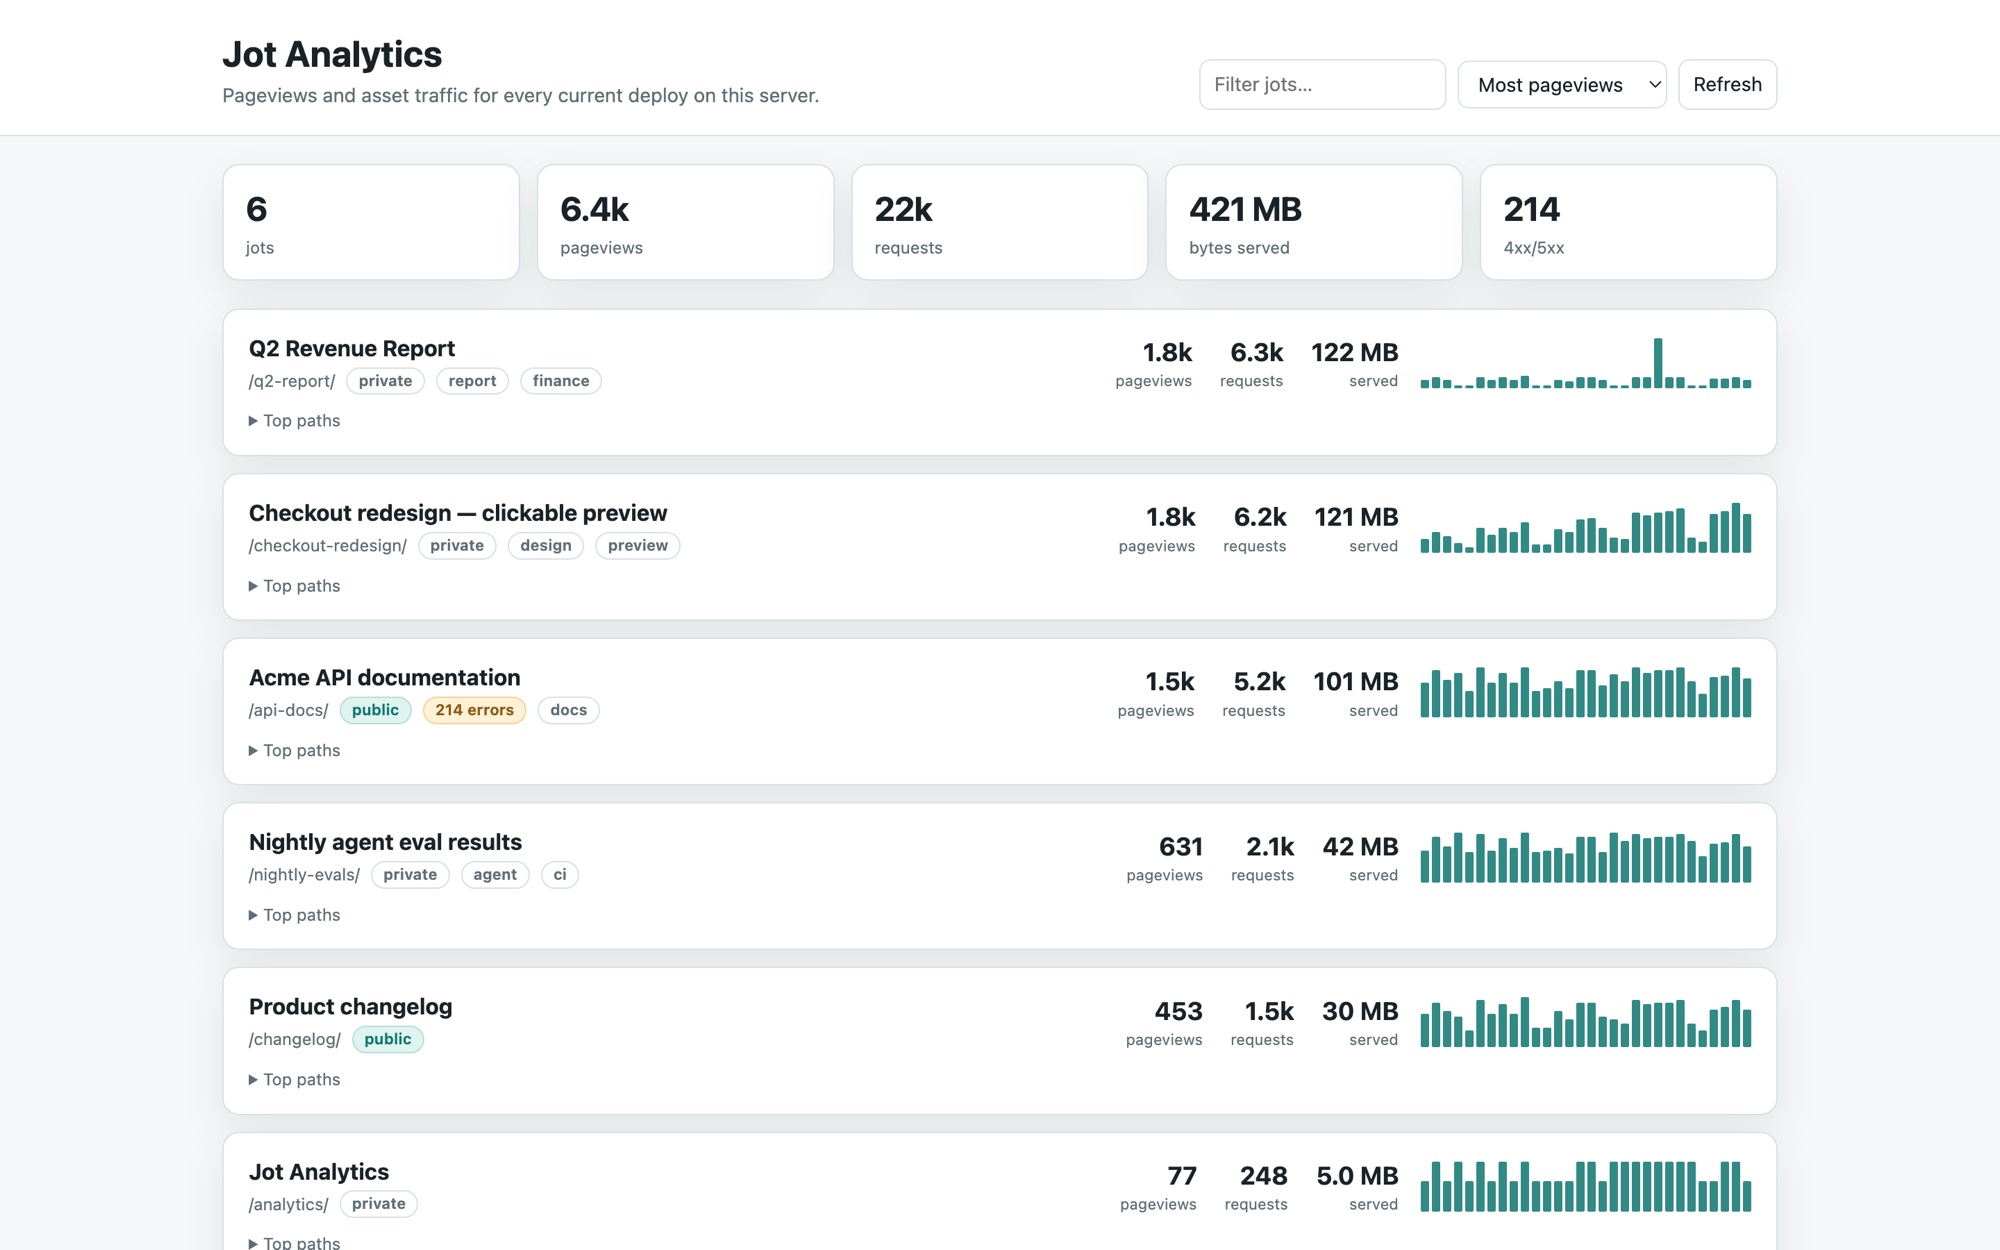This screenshot has width=2000, height=1250.
Task: Click the ci tag
Action: [560, 875]
